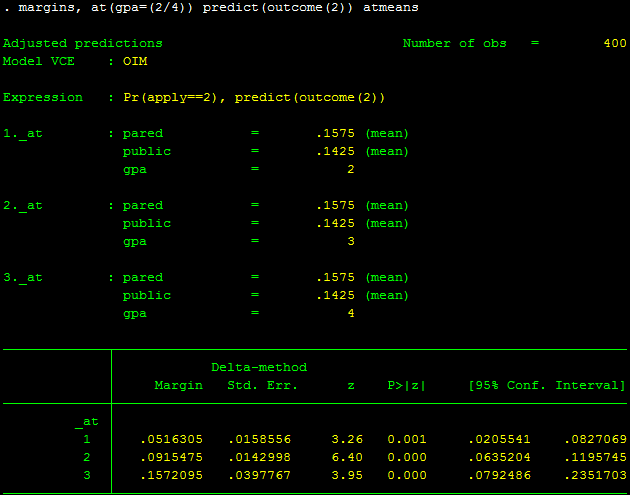Select the 'Adjusted predictions' title text
This screenshot has height=495, width=630.
click(x=82, y=44)
